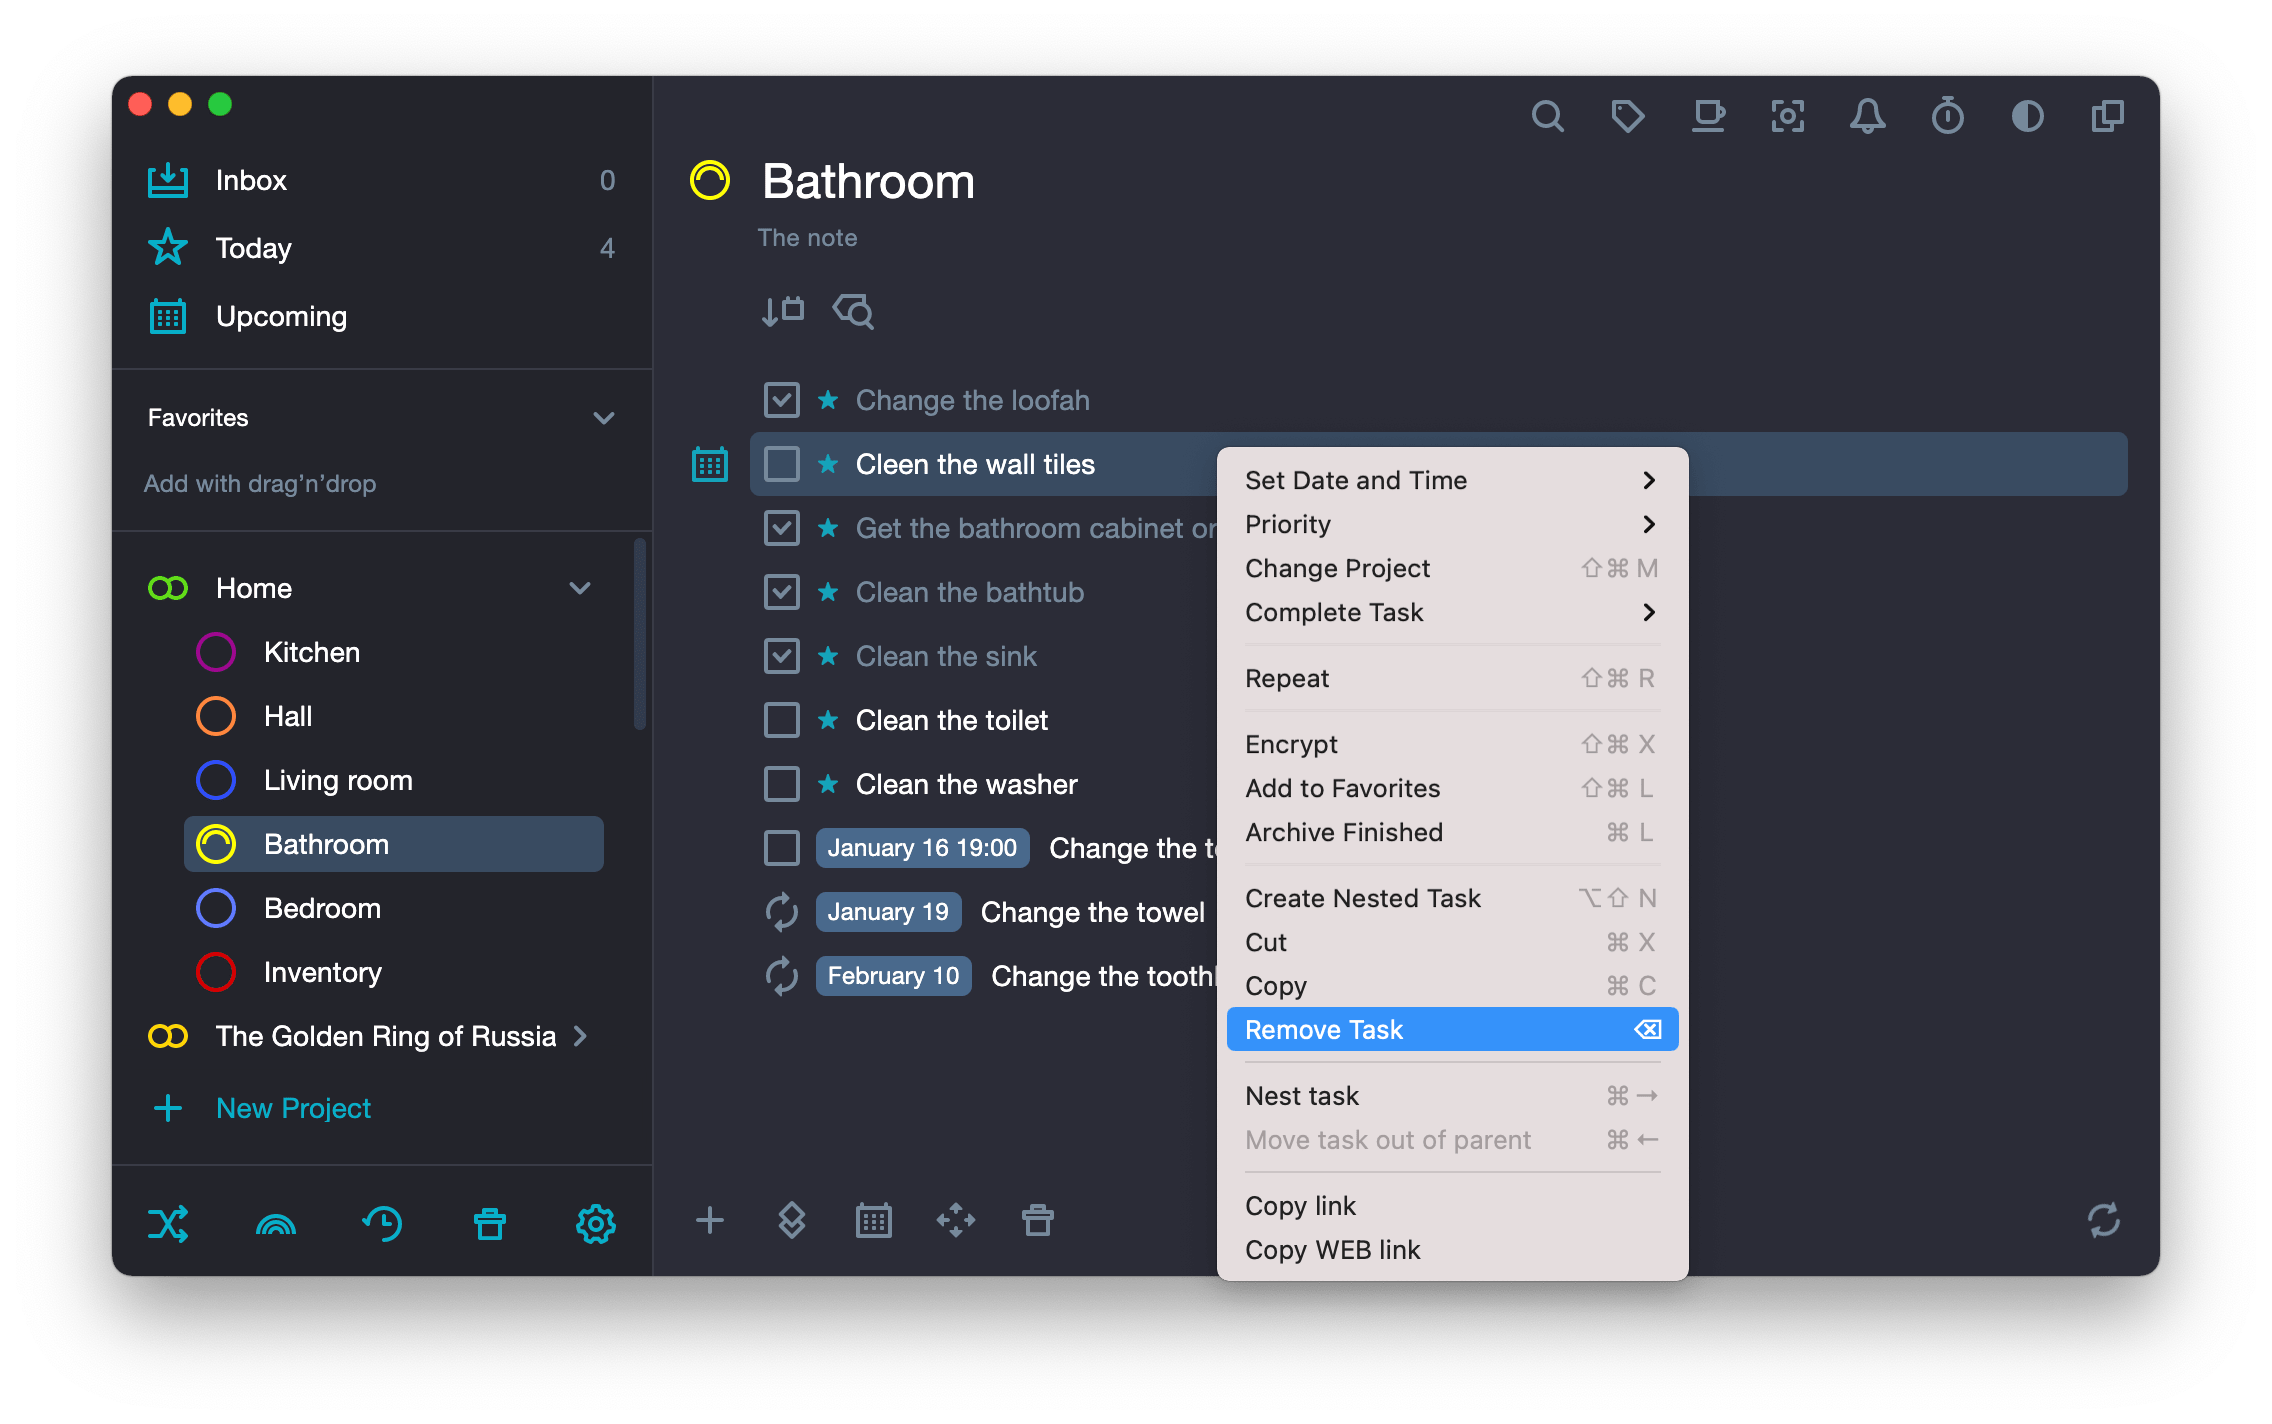Check the January 16 19:00 task checkbox
This screenshot has width=2272, height=1424.
pos(782,848)
